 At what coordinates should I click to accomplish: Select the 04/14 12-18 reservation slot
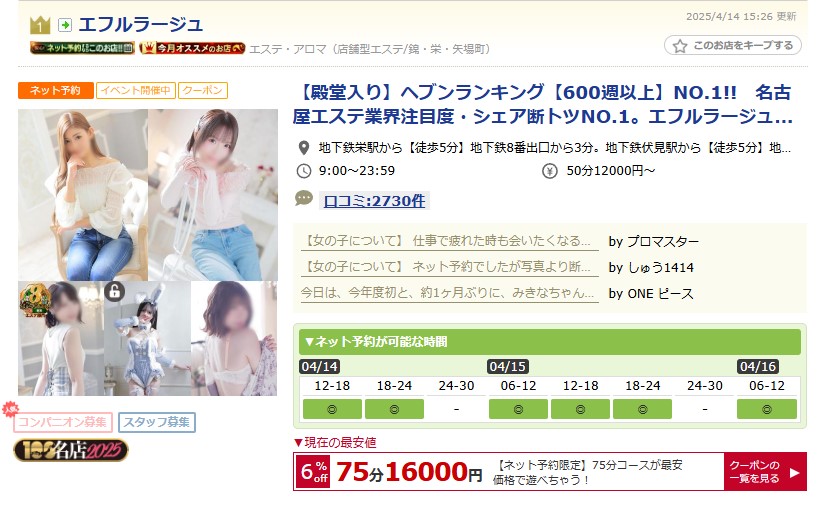(332, 409)
